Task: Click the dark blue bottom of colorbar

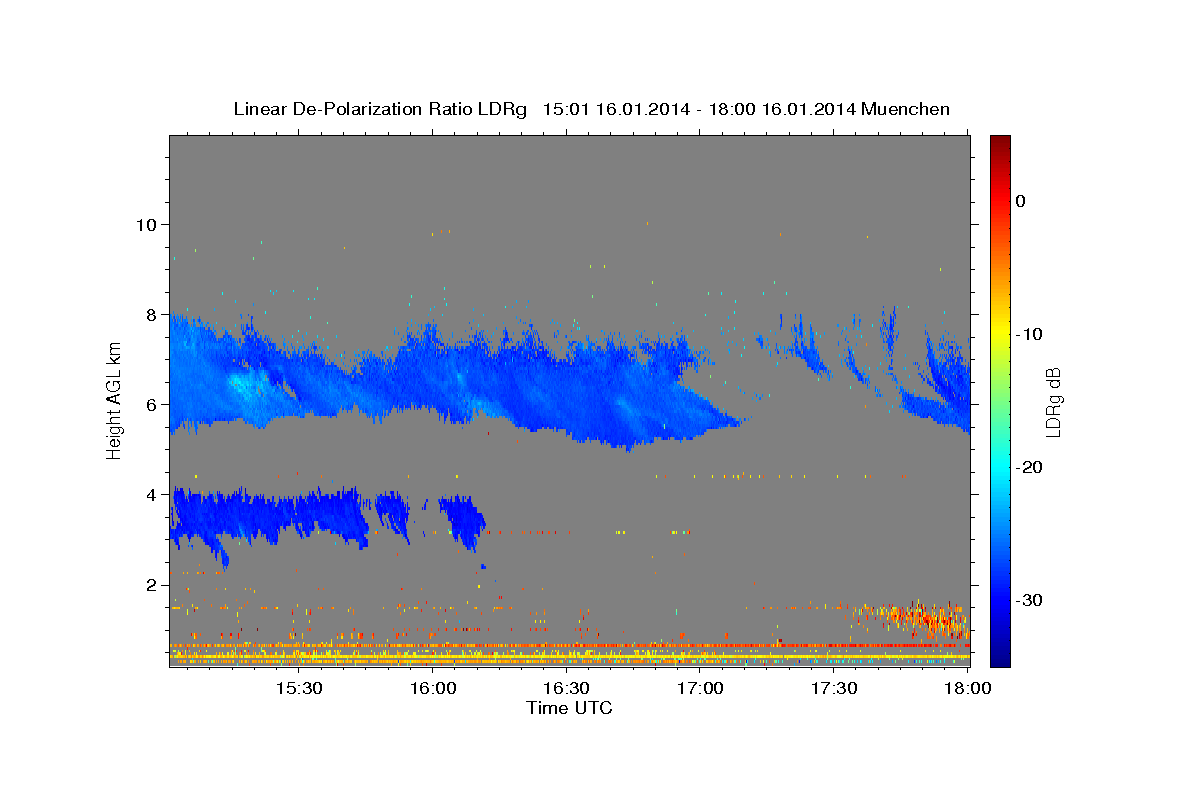Action: [1000, 655]
